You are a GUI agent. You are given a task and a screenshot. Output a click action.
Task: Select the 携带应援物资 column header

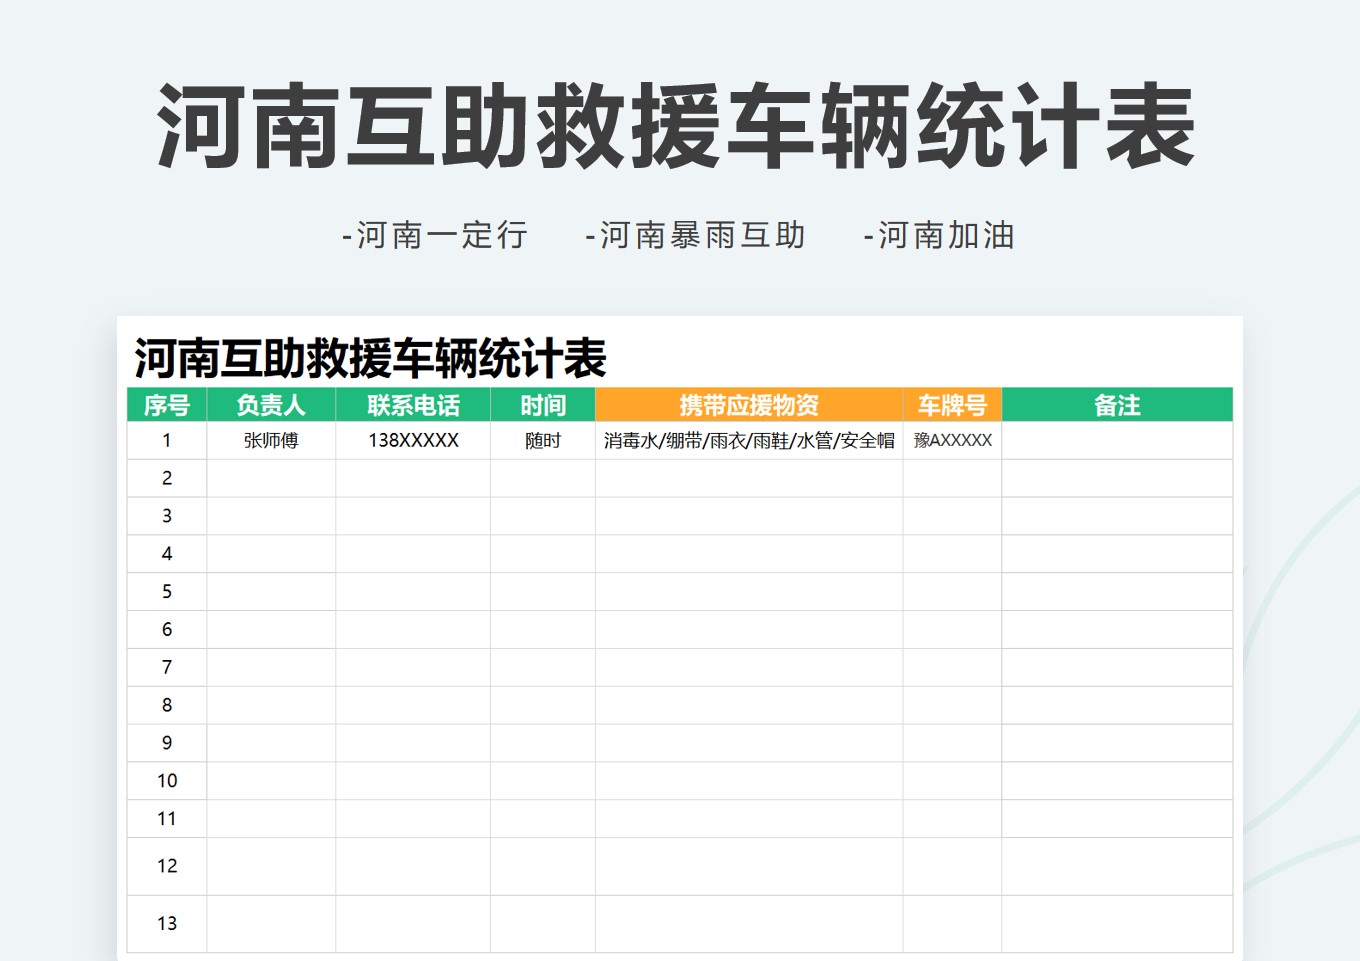click(747, 405)
